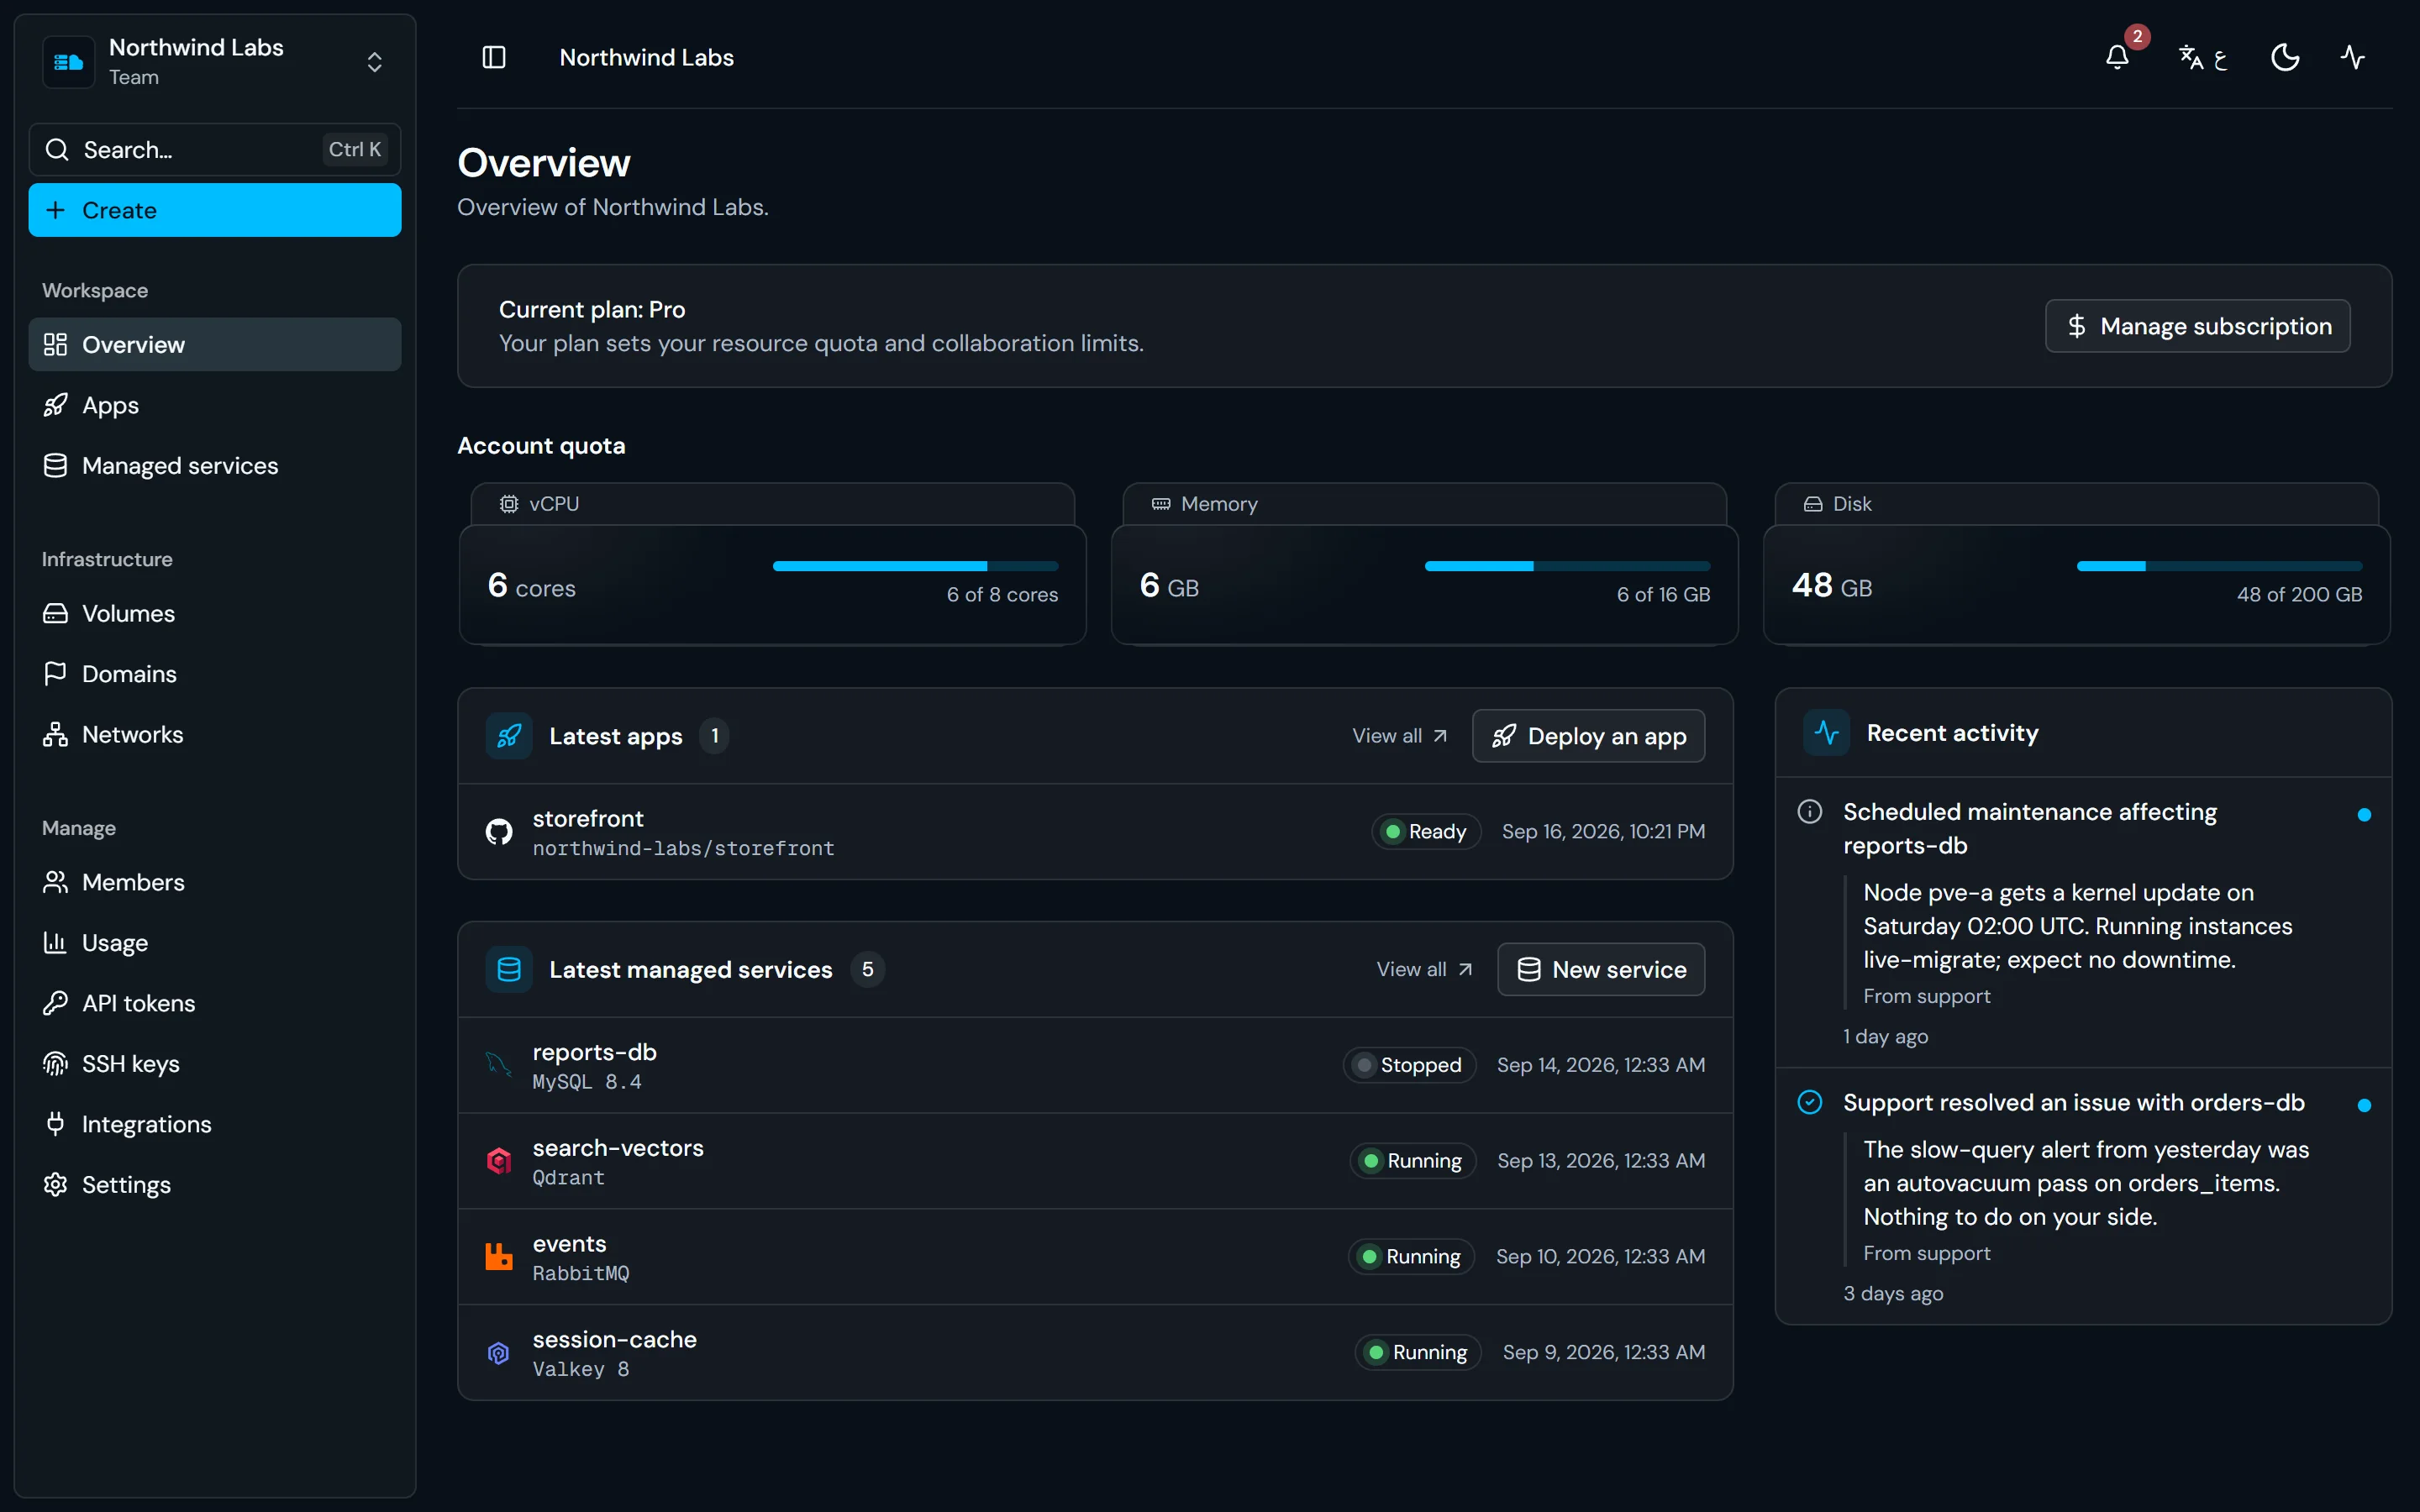Open the notifications bell
Screen dimensions: 2420x1512
pyautogui.click(x=2117, y=57)
